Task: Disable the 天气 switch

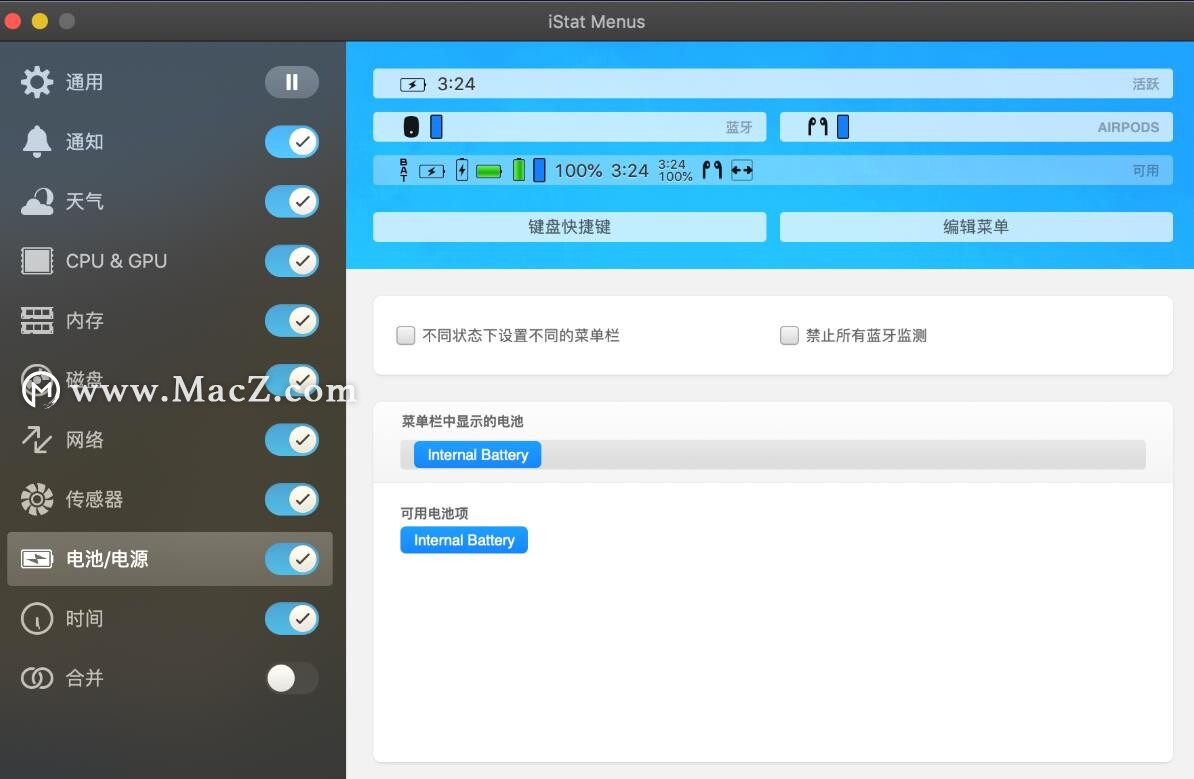Action: point(292,201)
